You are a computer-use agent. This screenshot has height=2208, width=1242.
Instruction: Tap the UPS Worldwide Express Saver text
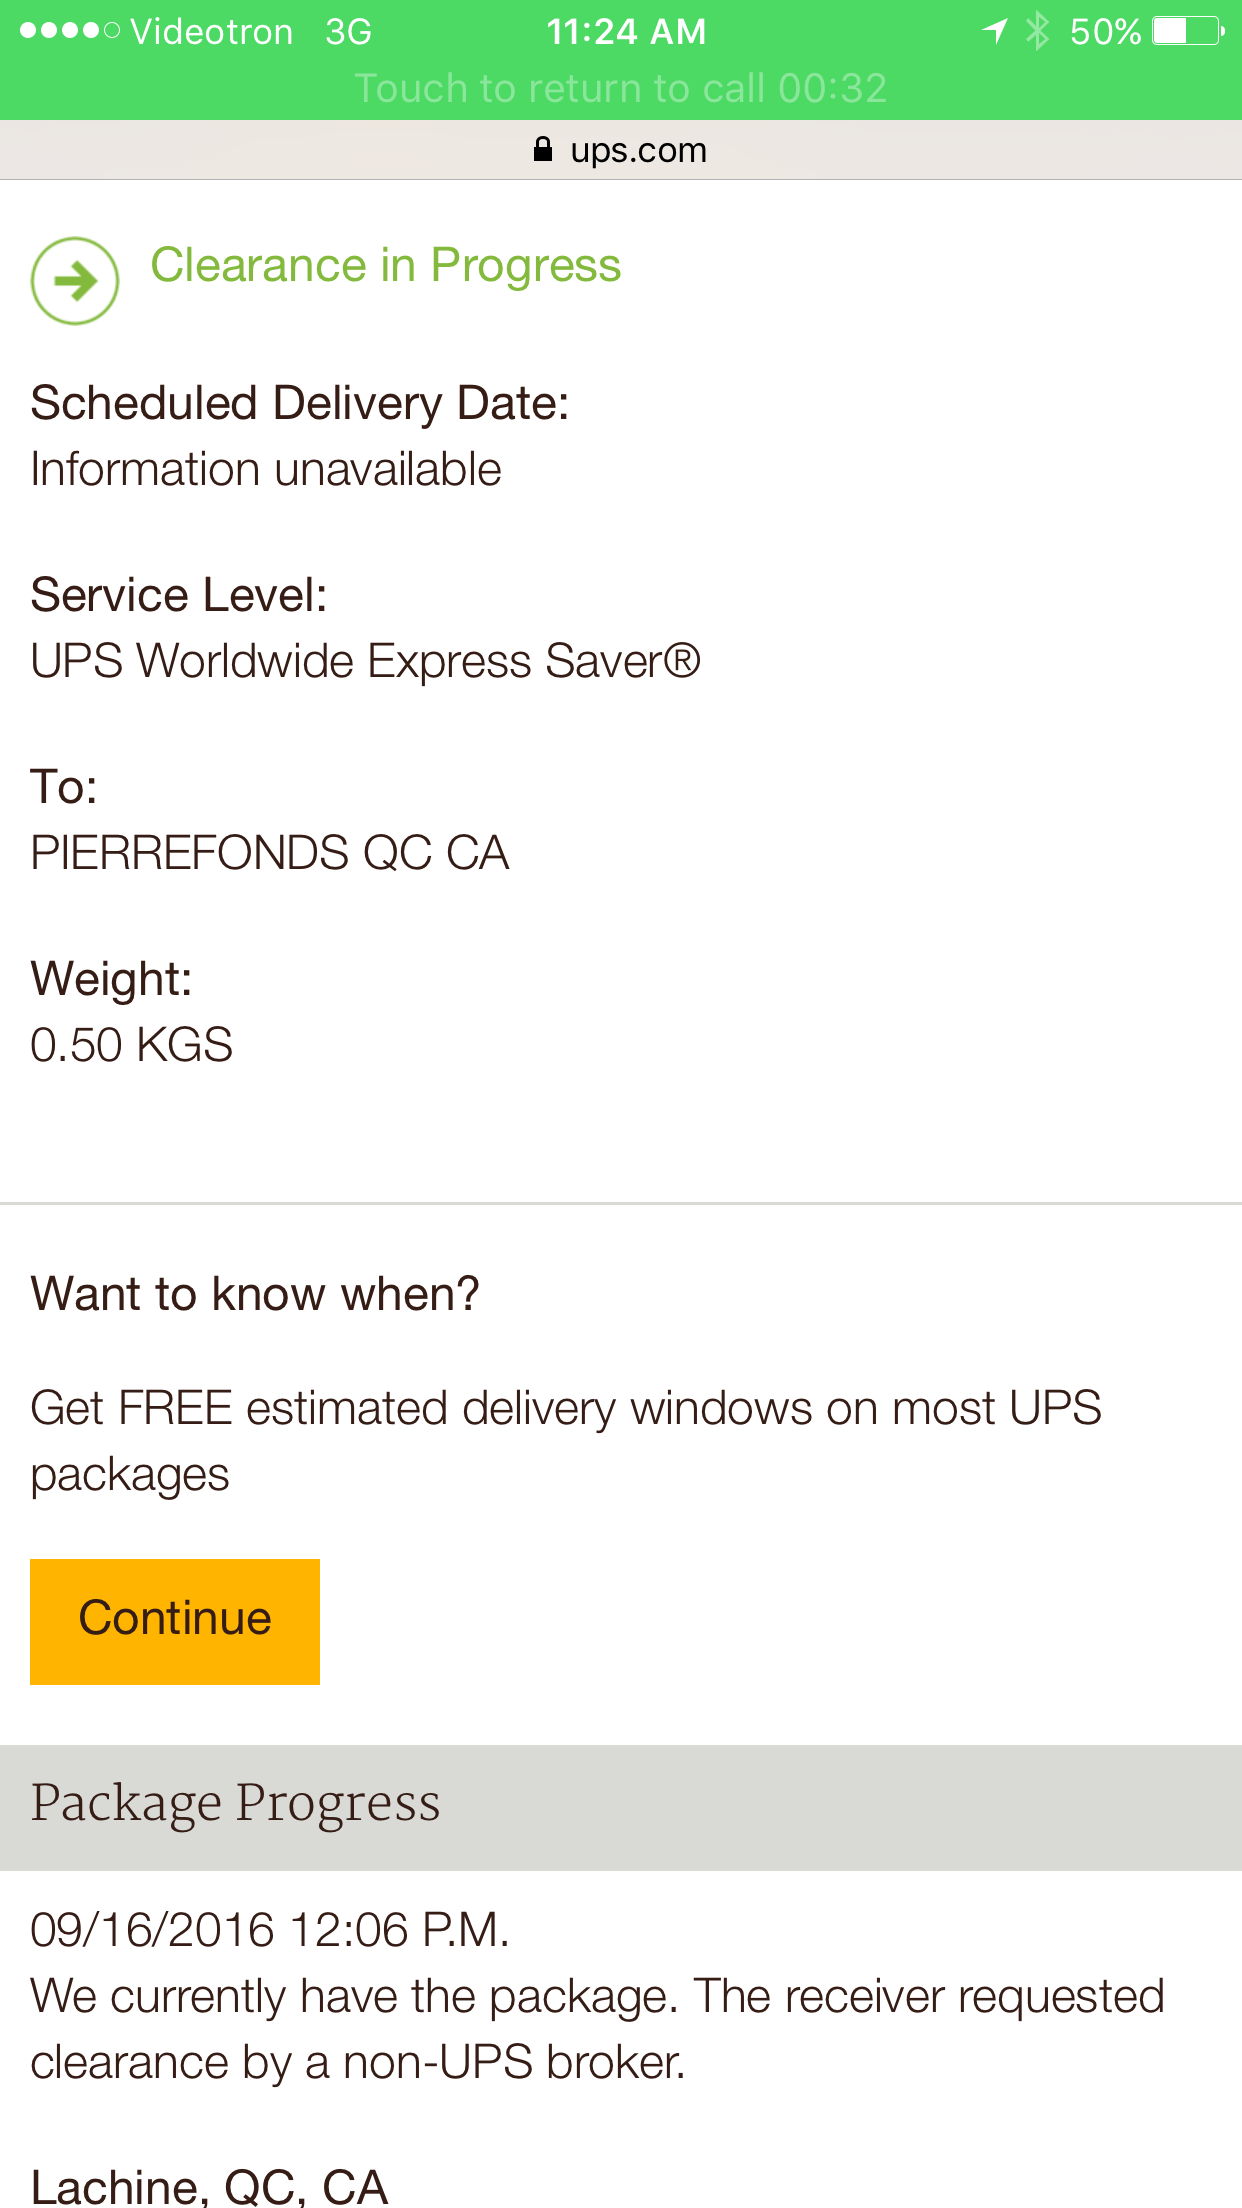(x=366, y=662)
